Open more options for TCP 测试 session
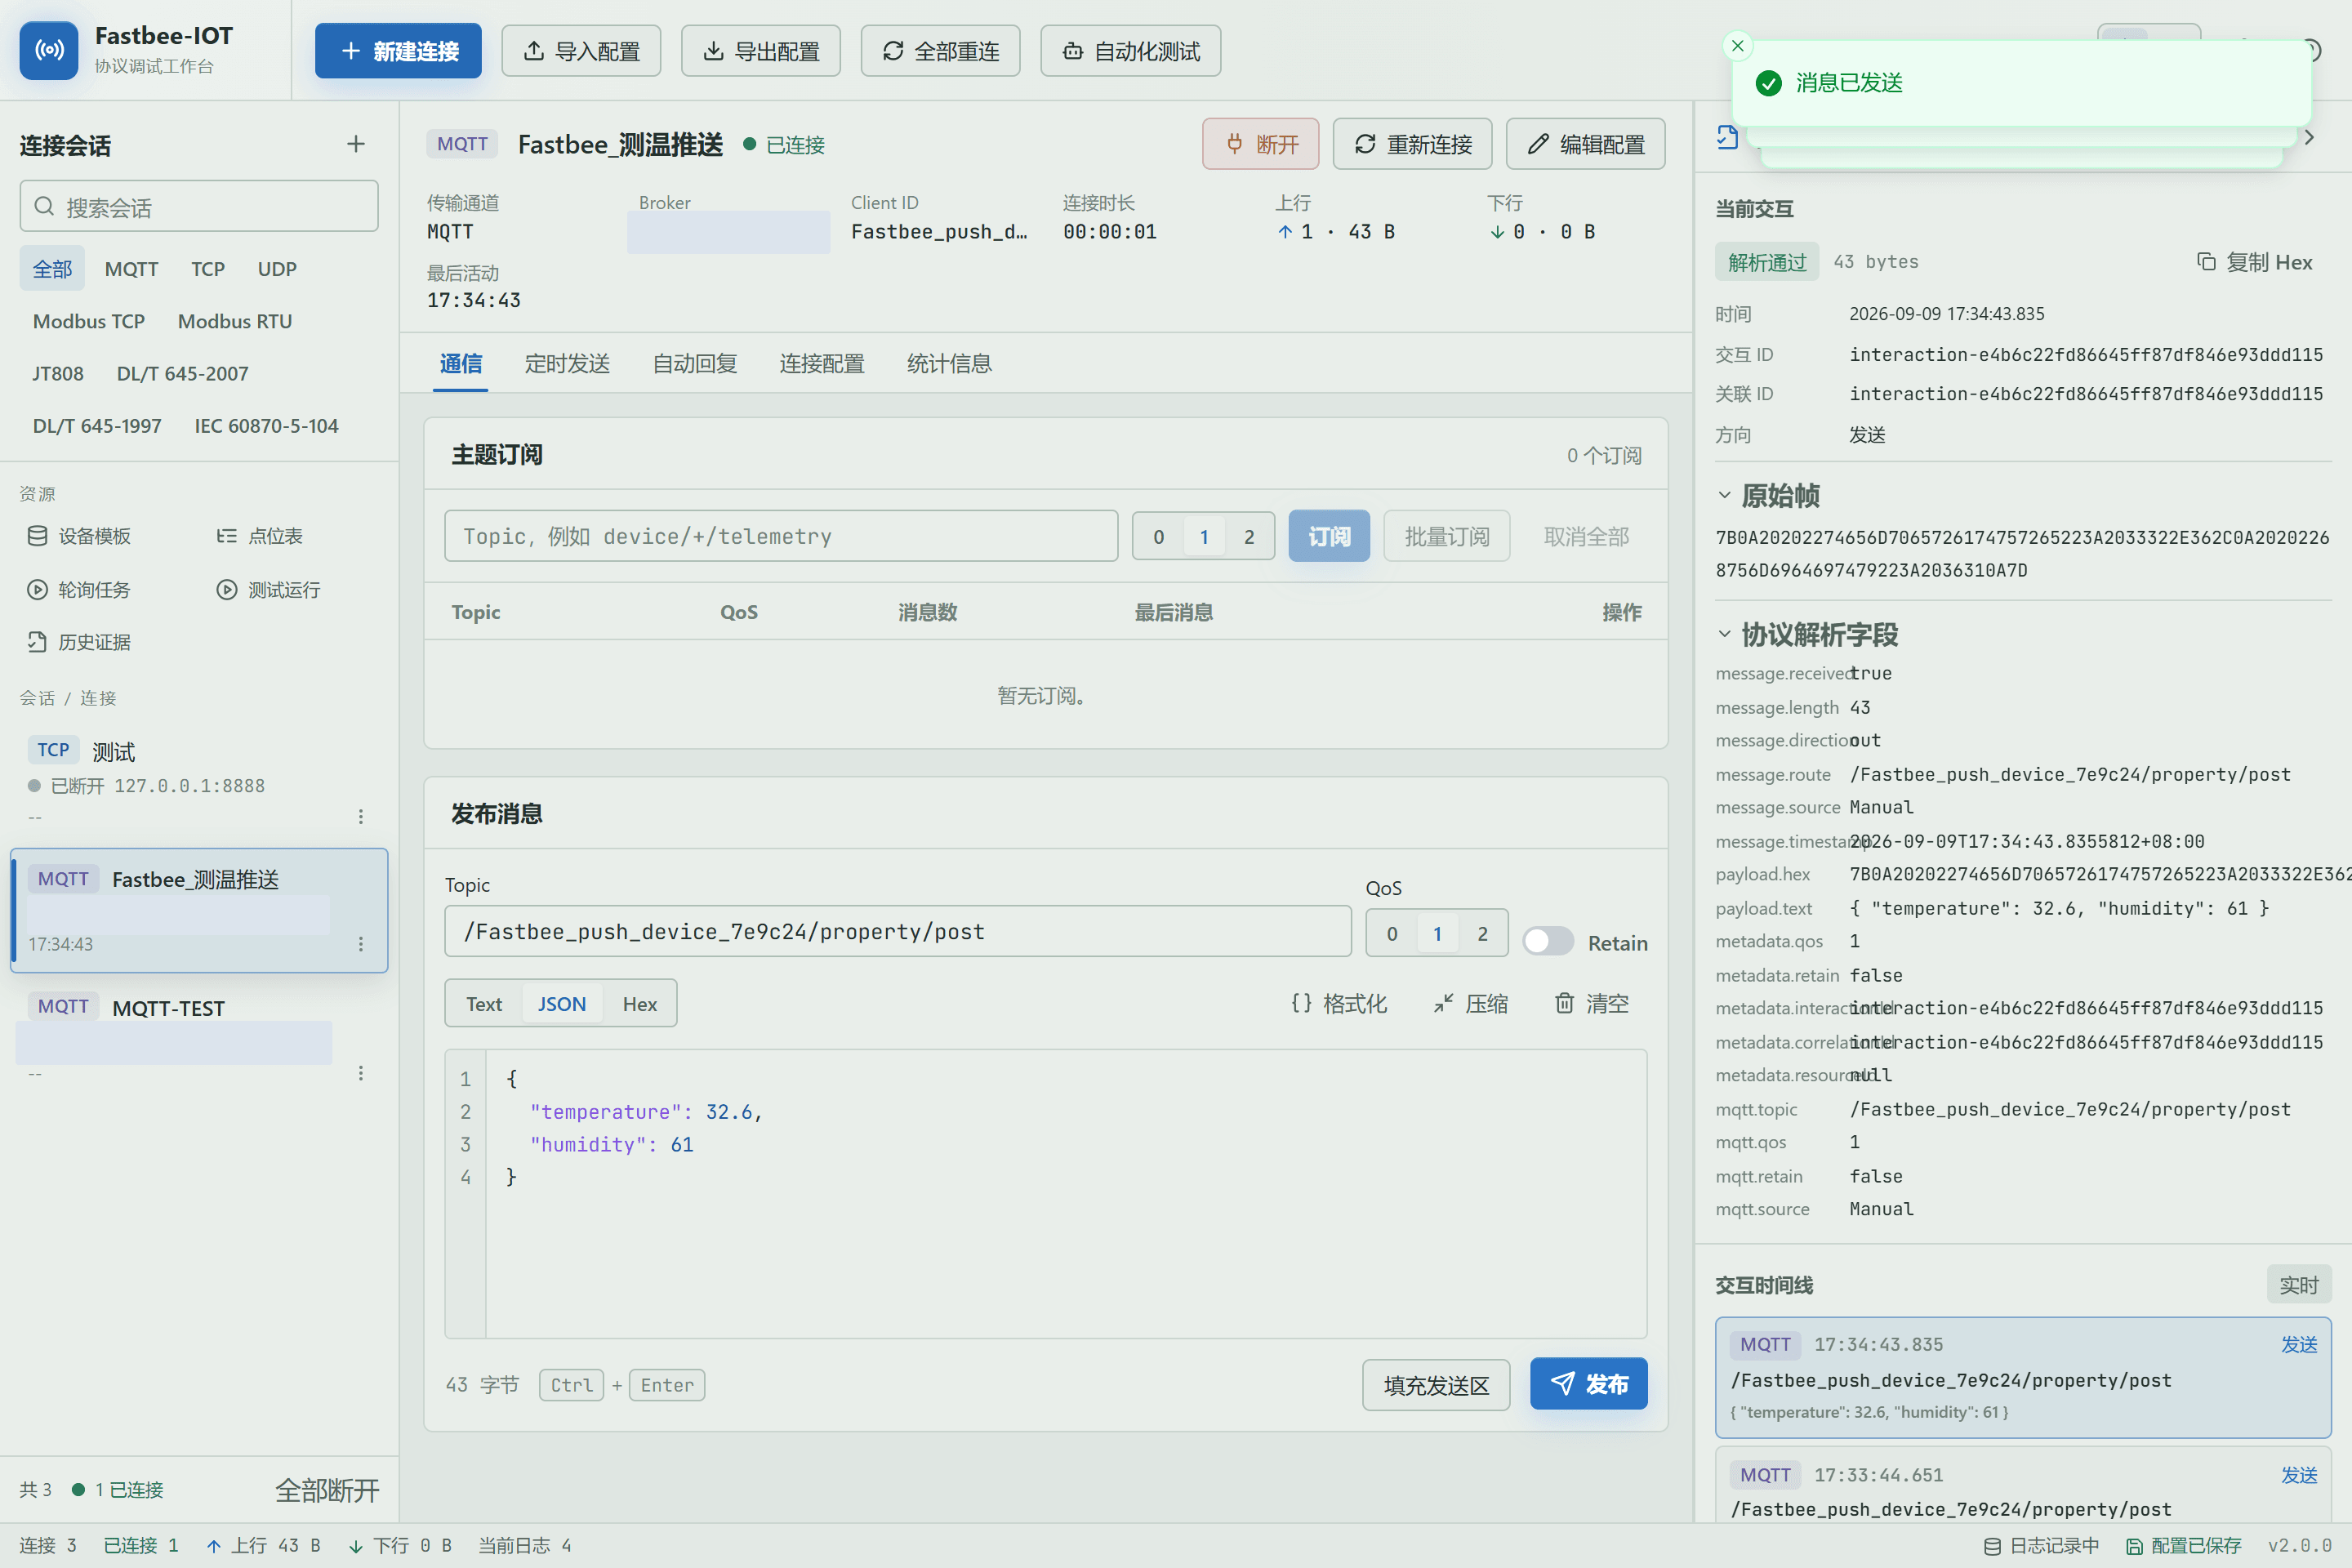The height and width of the screenshot is (1568, 2352). 361,817
